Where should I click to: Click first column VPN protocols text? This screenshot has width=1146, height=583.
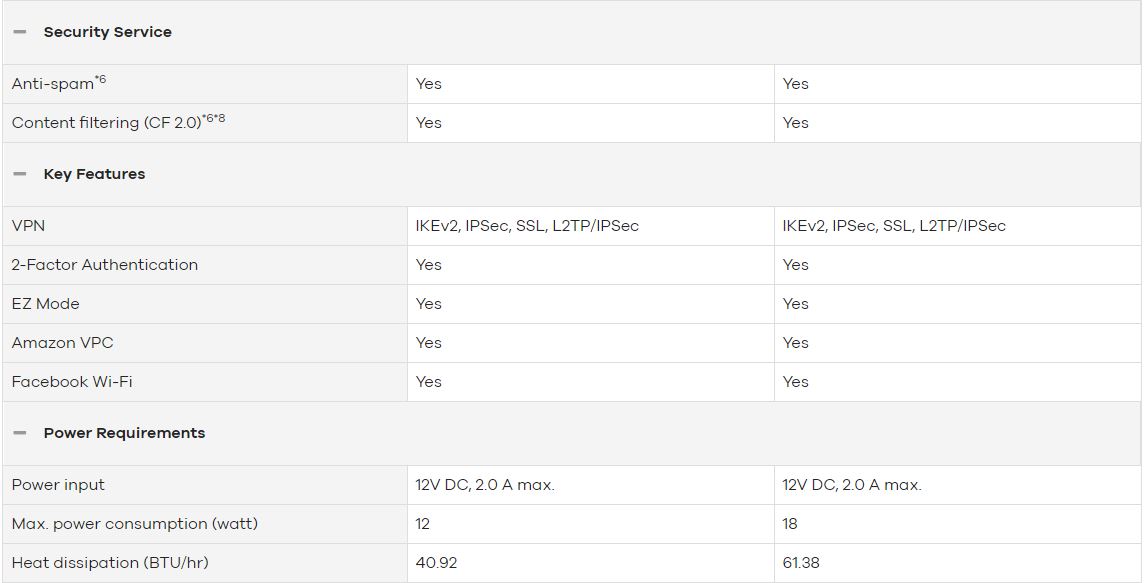pos(527,226)
